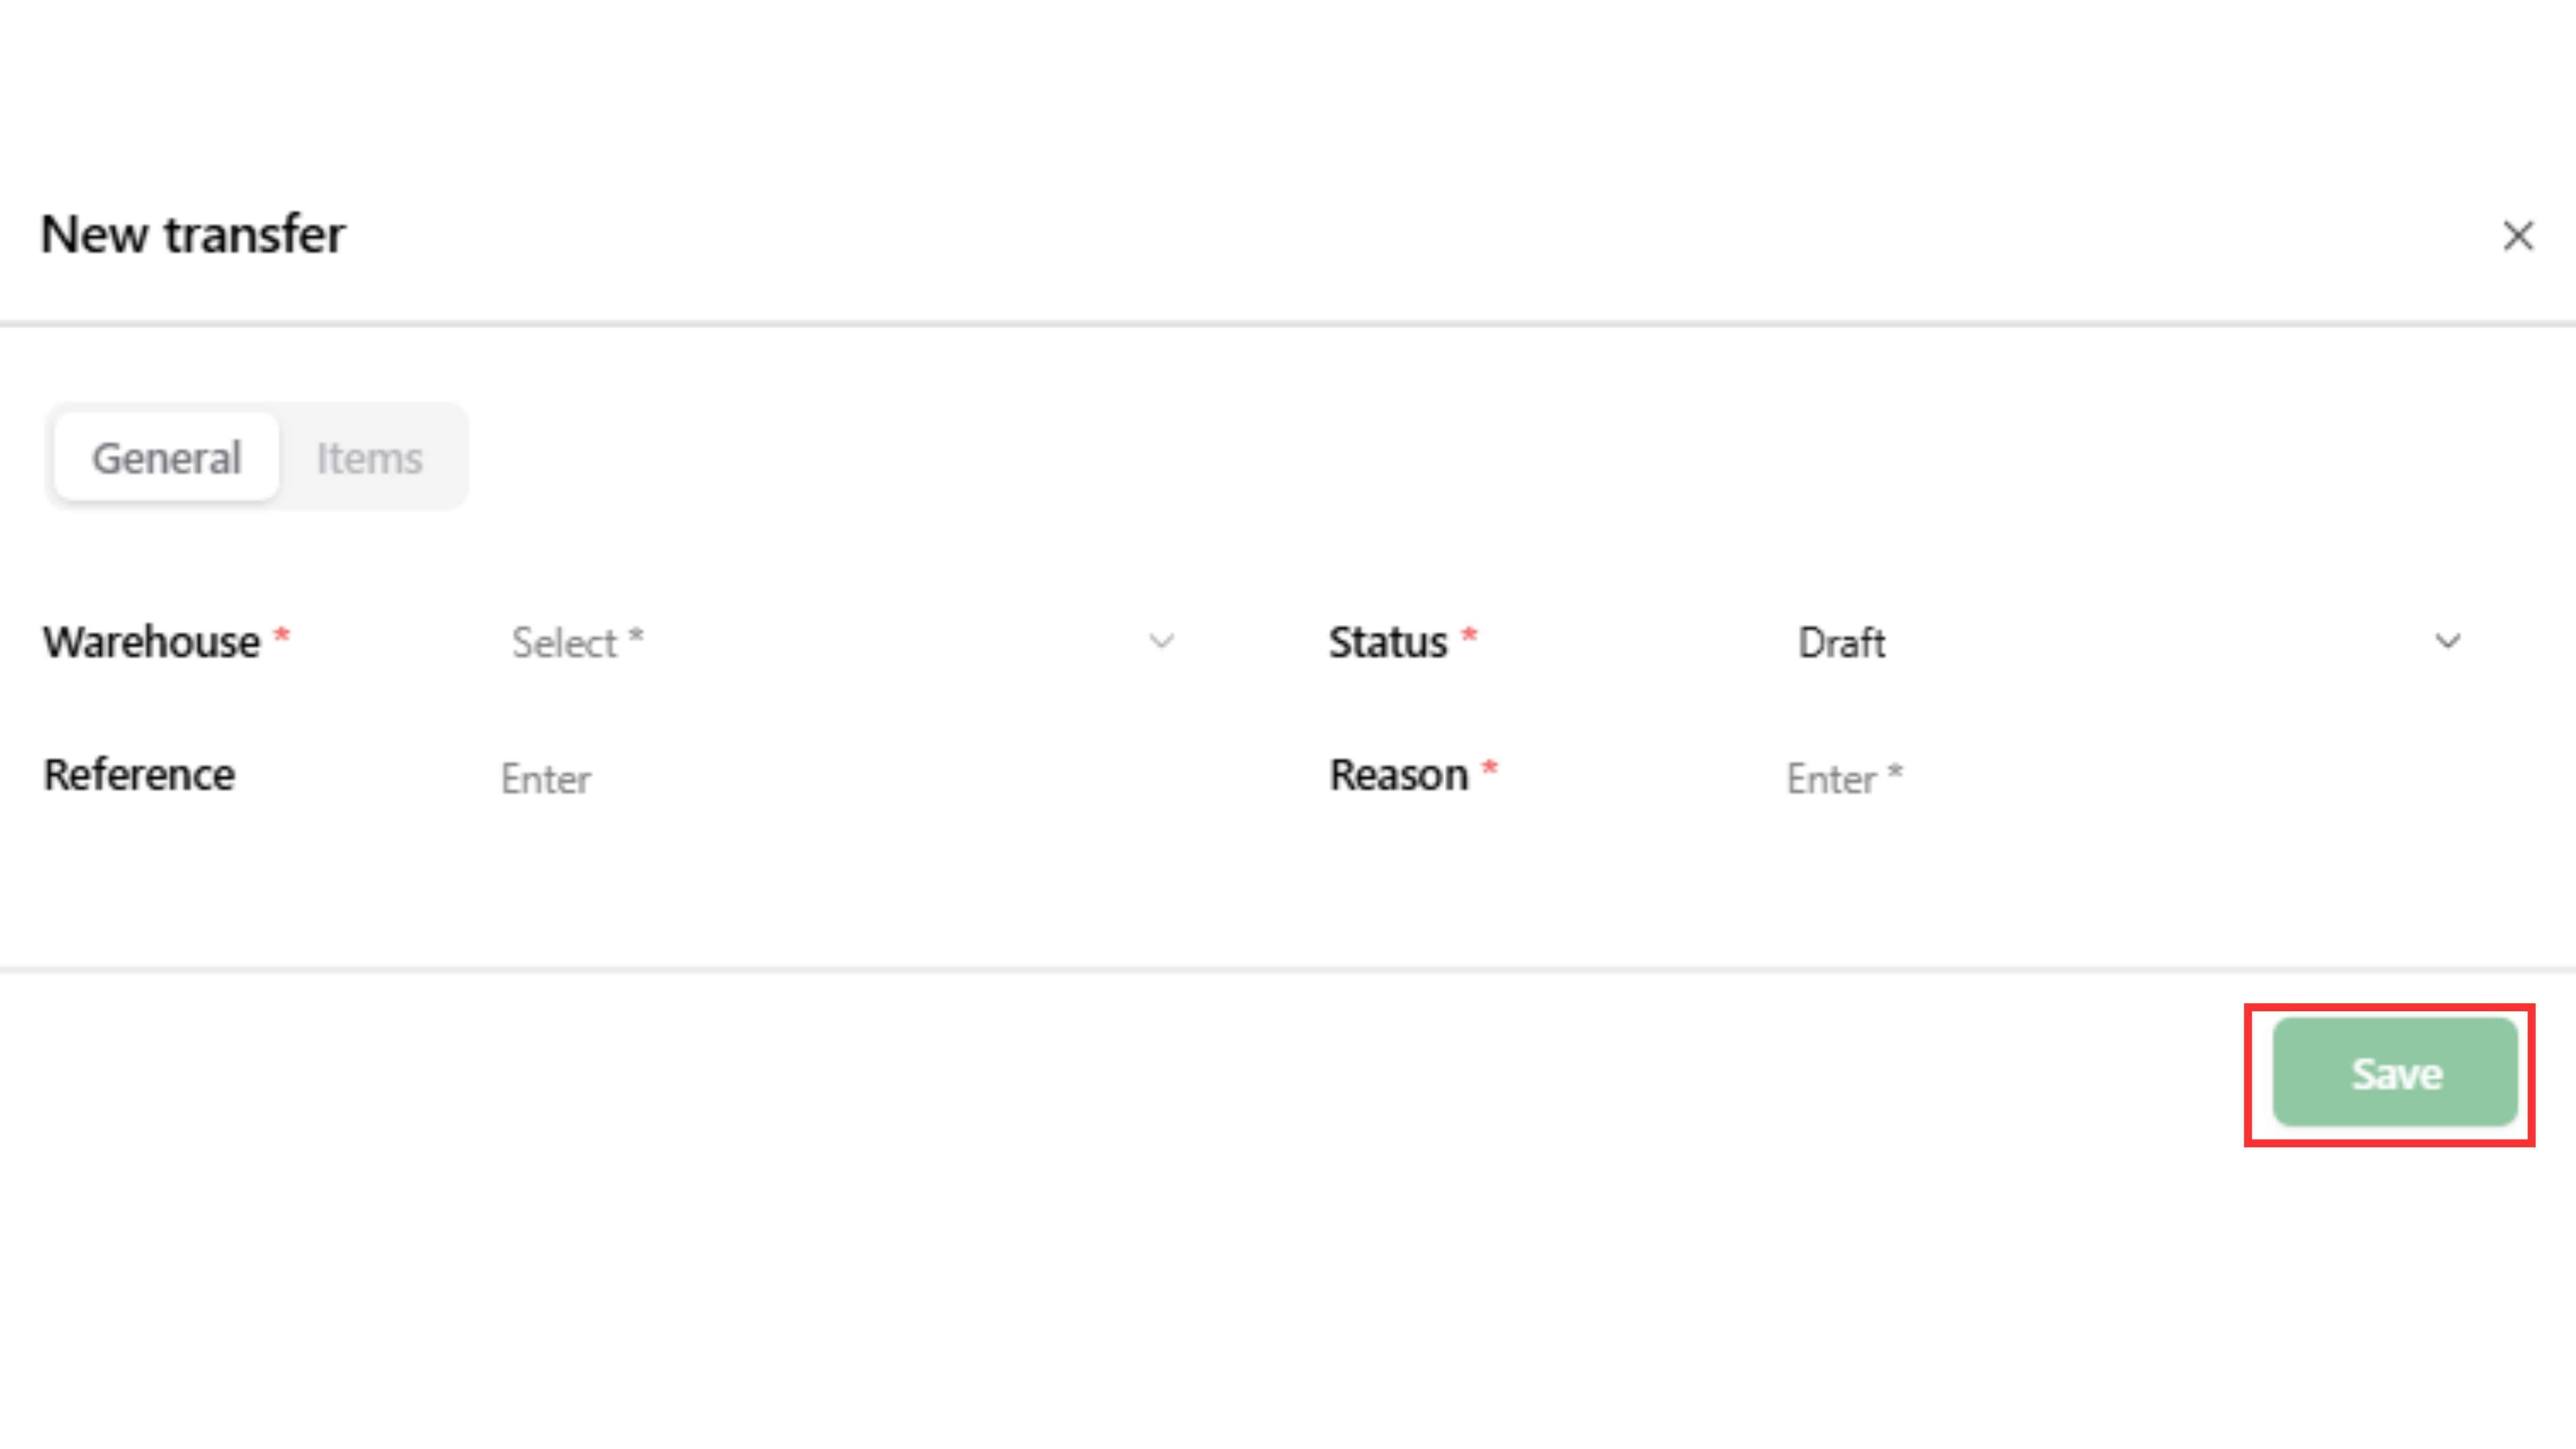Click the red asterisk beside Reason
Screen dimensions: 2576x1449
click(x=1489, y=769)
